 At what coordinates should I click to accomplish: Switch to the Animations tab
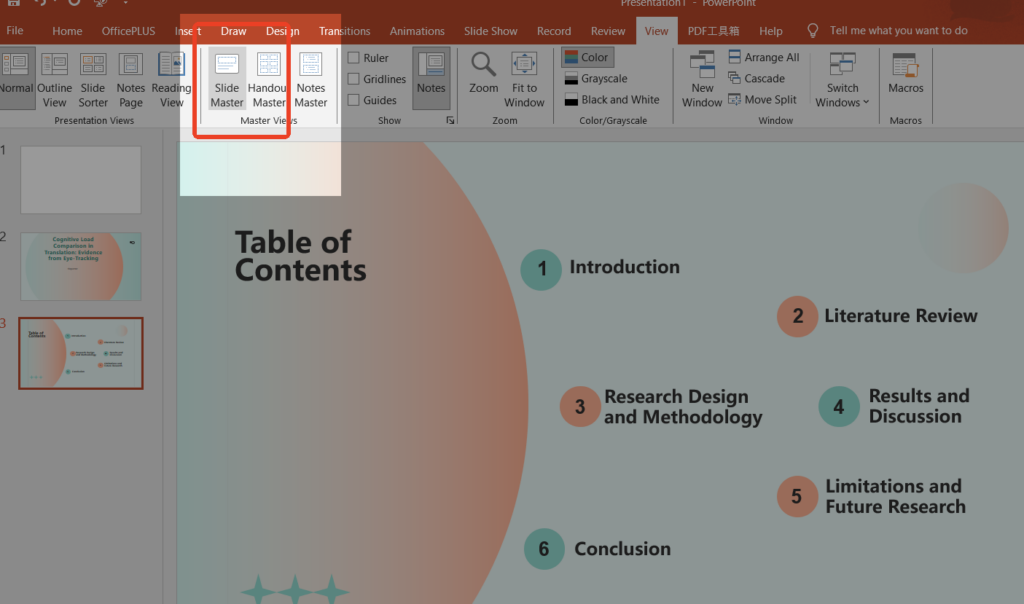coord(417,31)
